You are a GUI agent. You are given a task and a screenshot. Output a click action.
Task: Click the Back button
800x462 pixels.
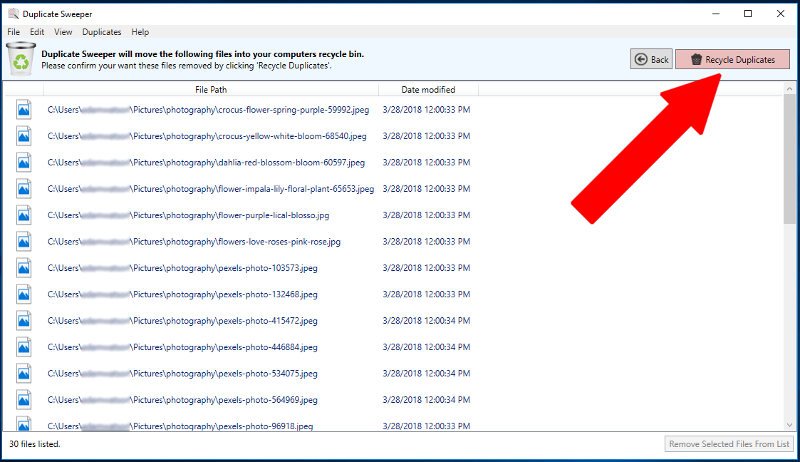coord(652,59)
